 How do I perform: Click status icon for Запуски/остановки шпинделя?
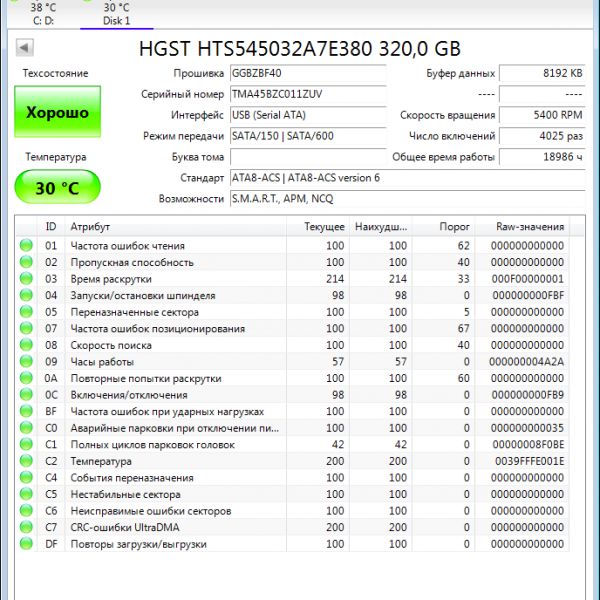tap(26, 295)
